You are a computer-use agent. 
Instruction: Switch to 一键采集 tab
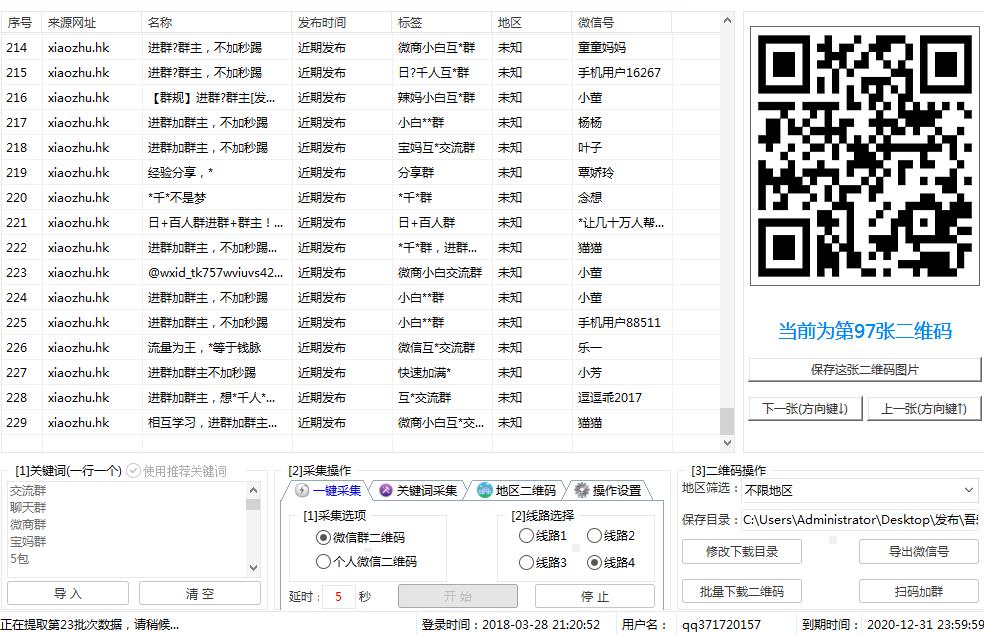(x=329, y=490)
